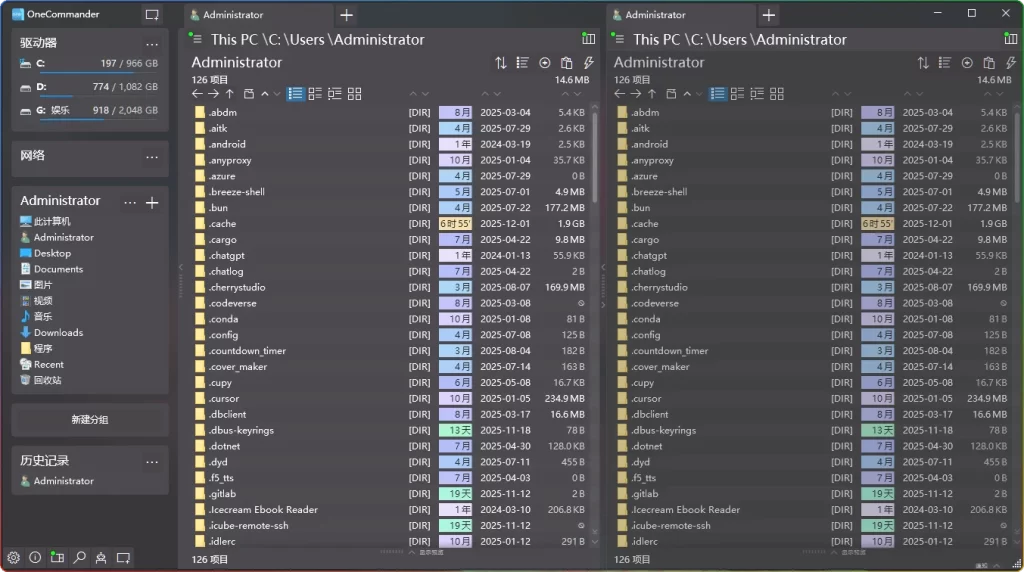Toggle dual-pane layout icon in bottom toolbar
Screen dimensions: 1024x572
[x=57, y=557]
